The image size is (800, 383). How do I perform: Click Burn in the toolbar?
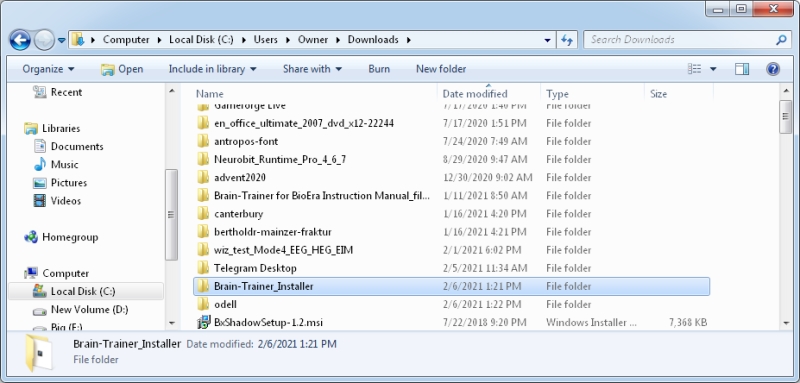(x=379, y=69)
